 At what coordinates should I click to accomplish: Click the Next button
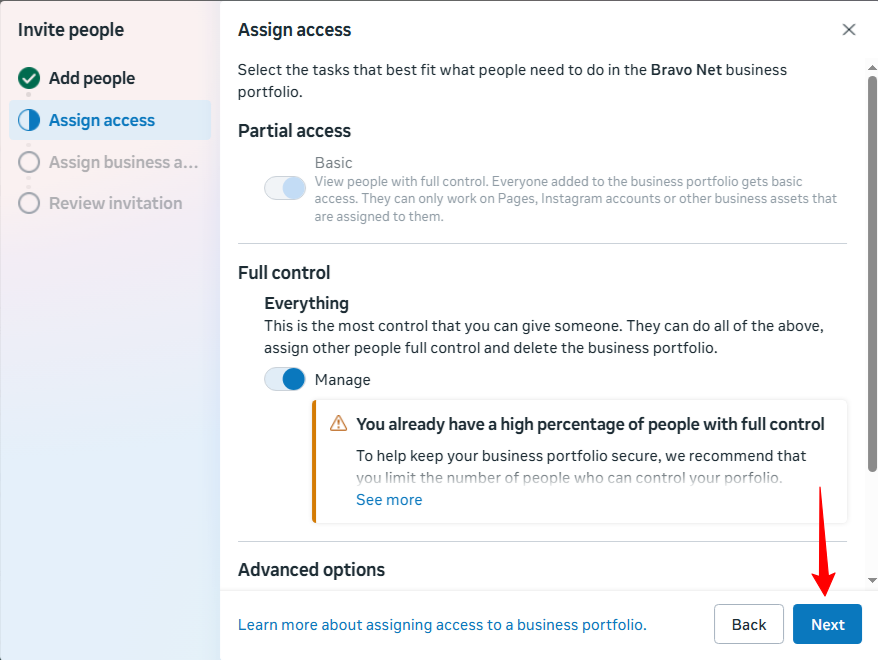click(x=827, y=624)
